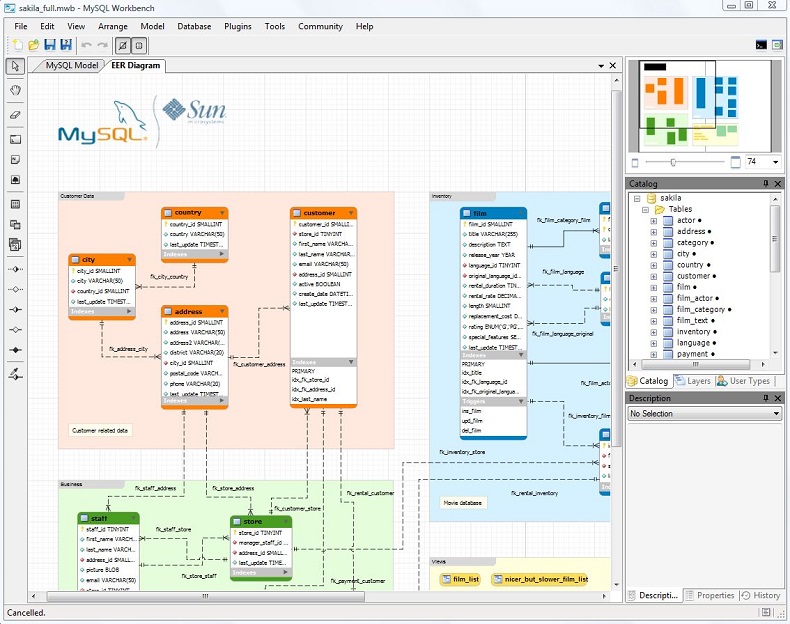The height and width of the screenshot is (624, 790).
Task: Select the pointer selection tool
Action: coord(16,66)
